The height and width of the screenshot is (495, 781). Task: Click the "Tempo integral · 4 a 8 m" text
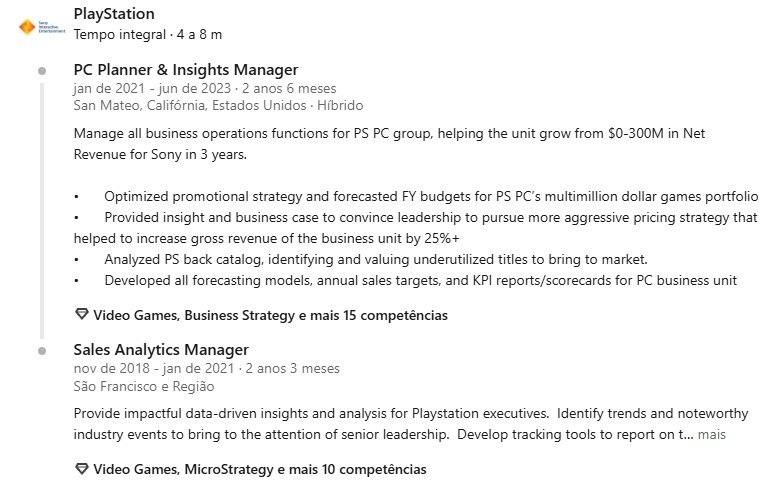[x=148, y=34]
